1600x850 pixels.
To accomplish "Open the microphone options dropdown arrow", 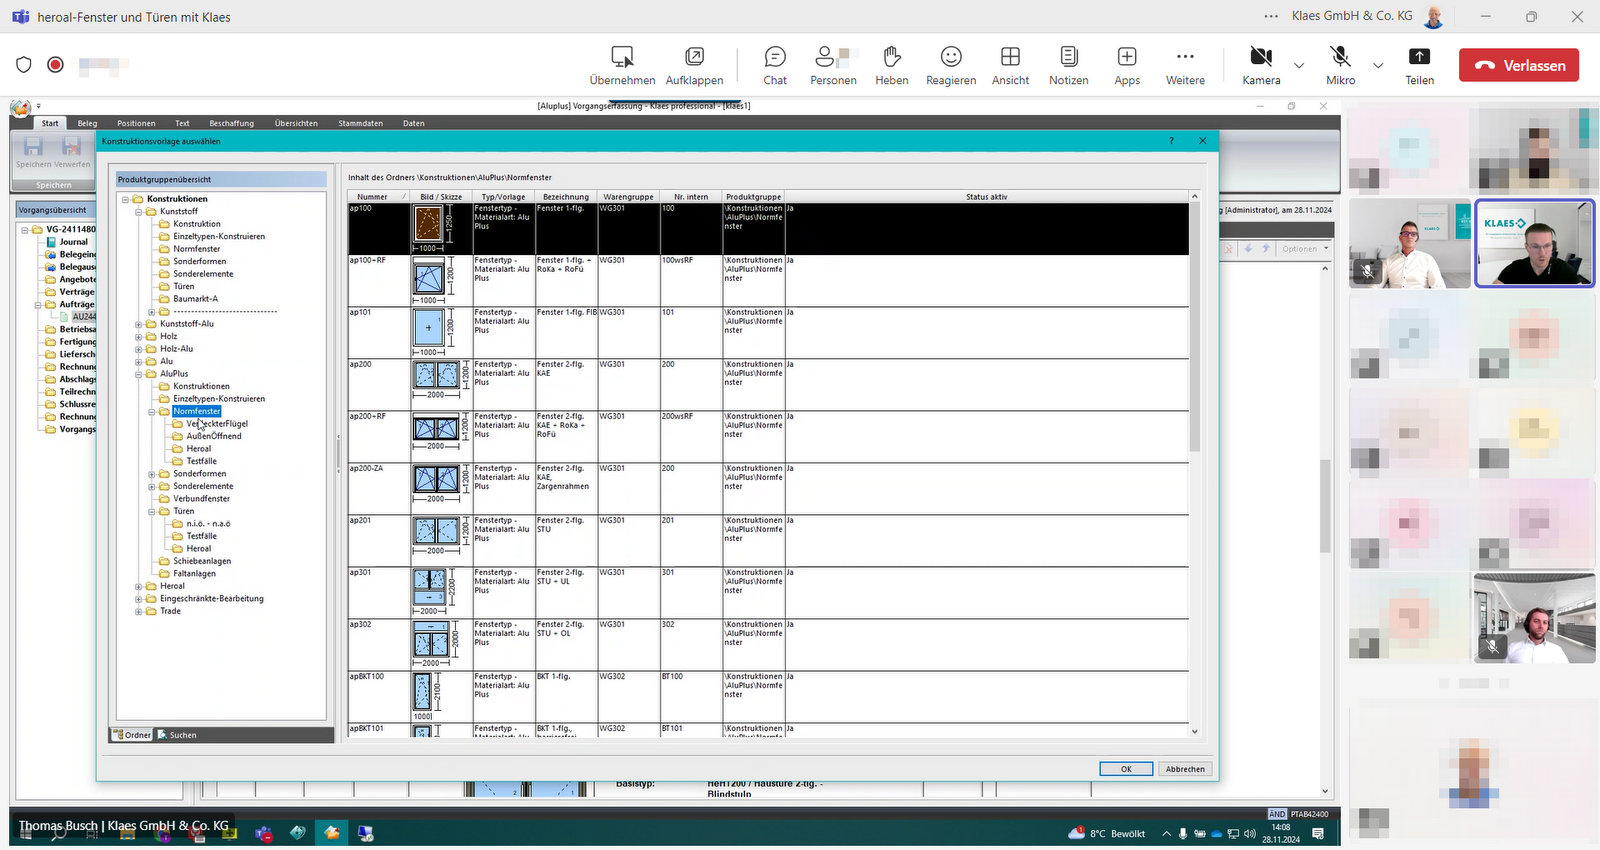I will 1378,66.
